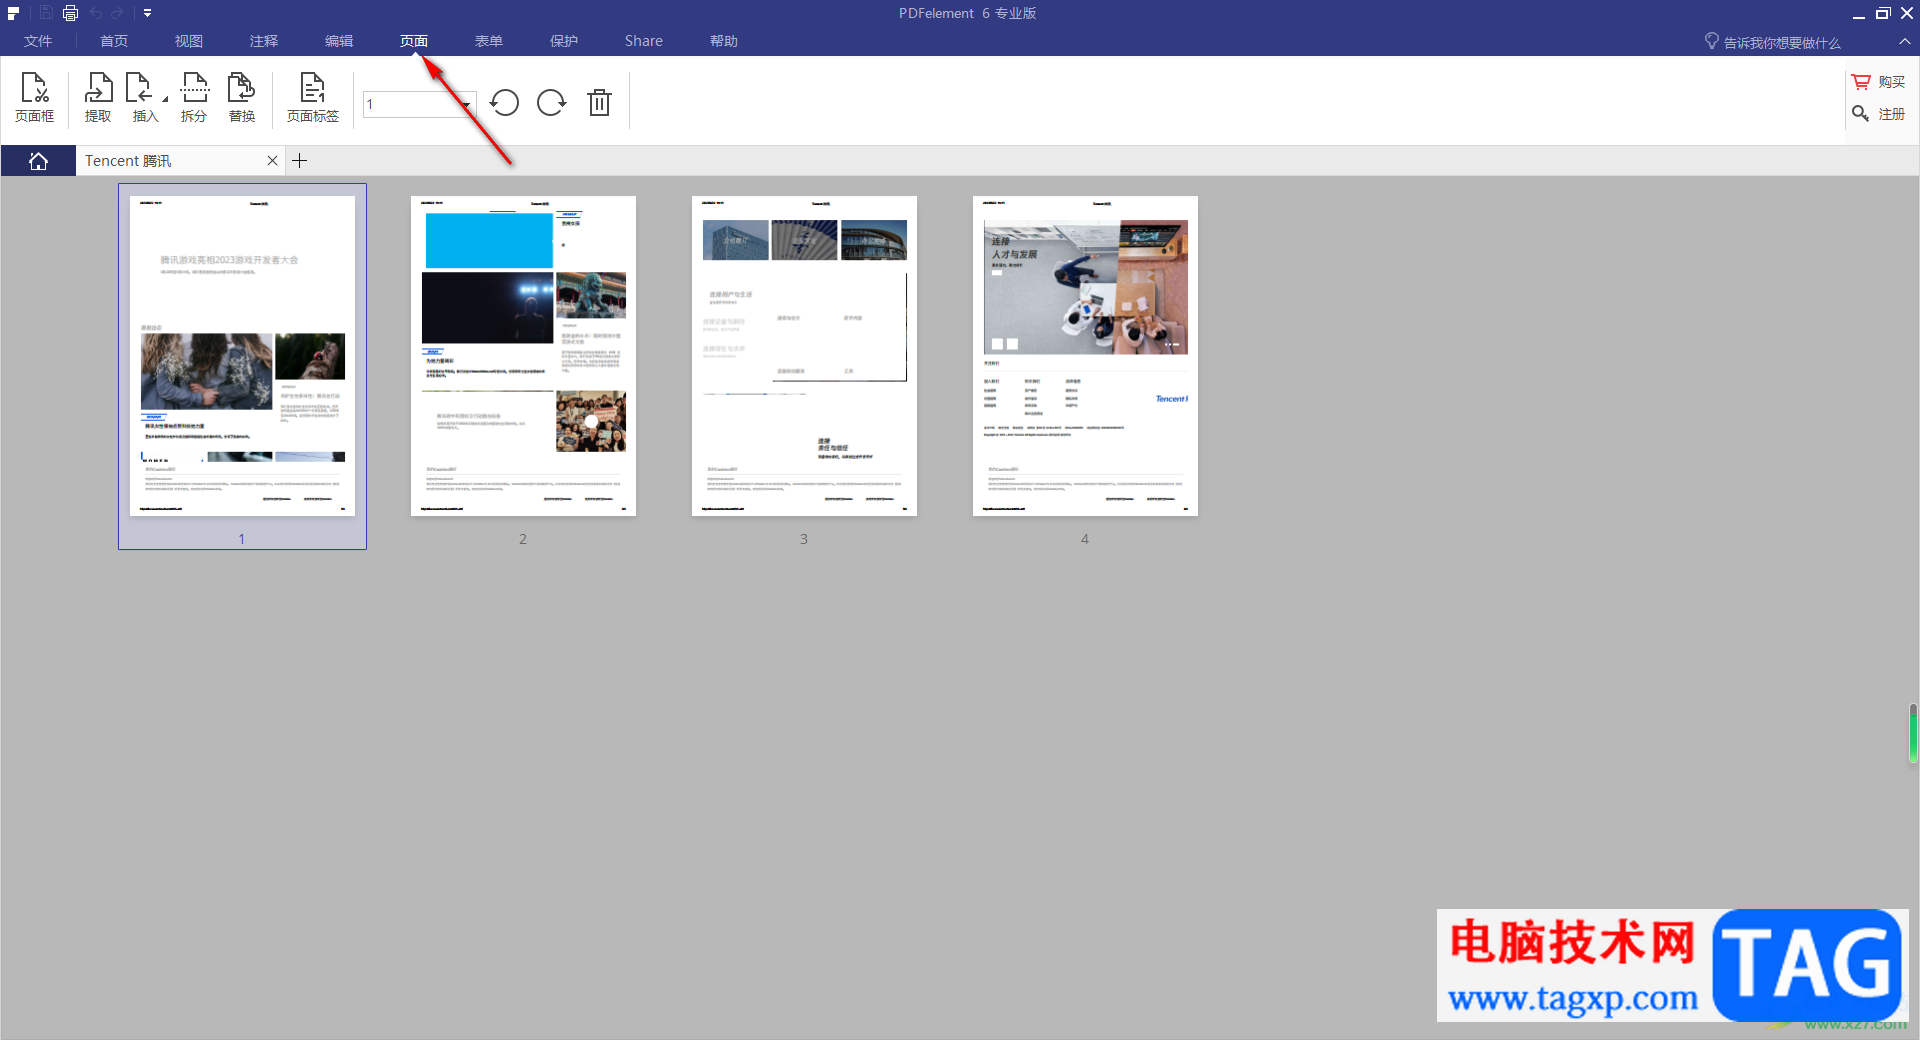Click the 拆分 split document icon
This screenshot has width=1920, height=1040.
coord(194,98)
